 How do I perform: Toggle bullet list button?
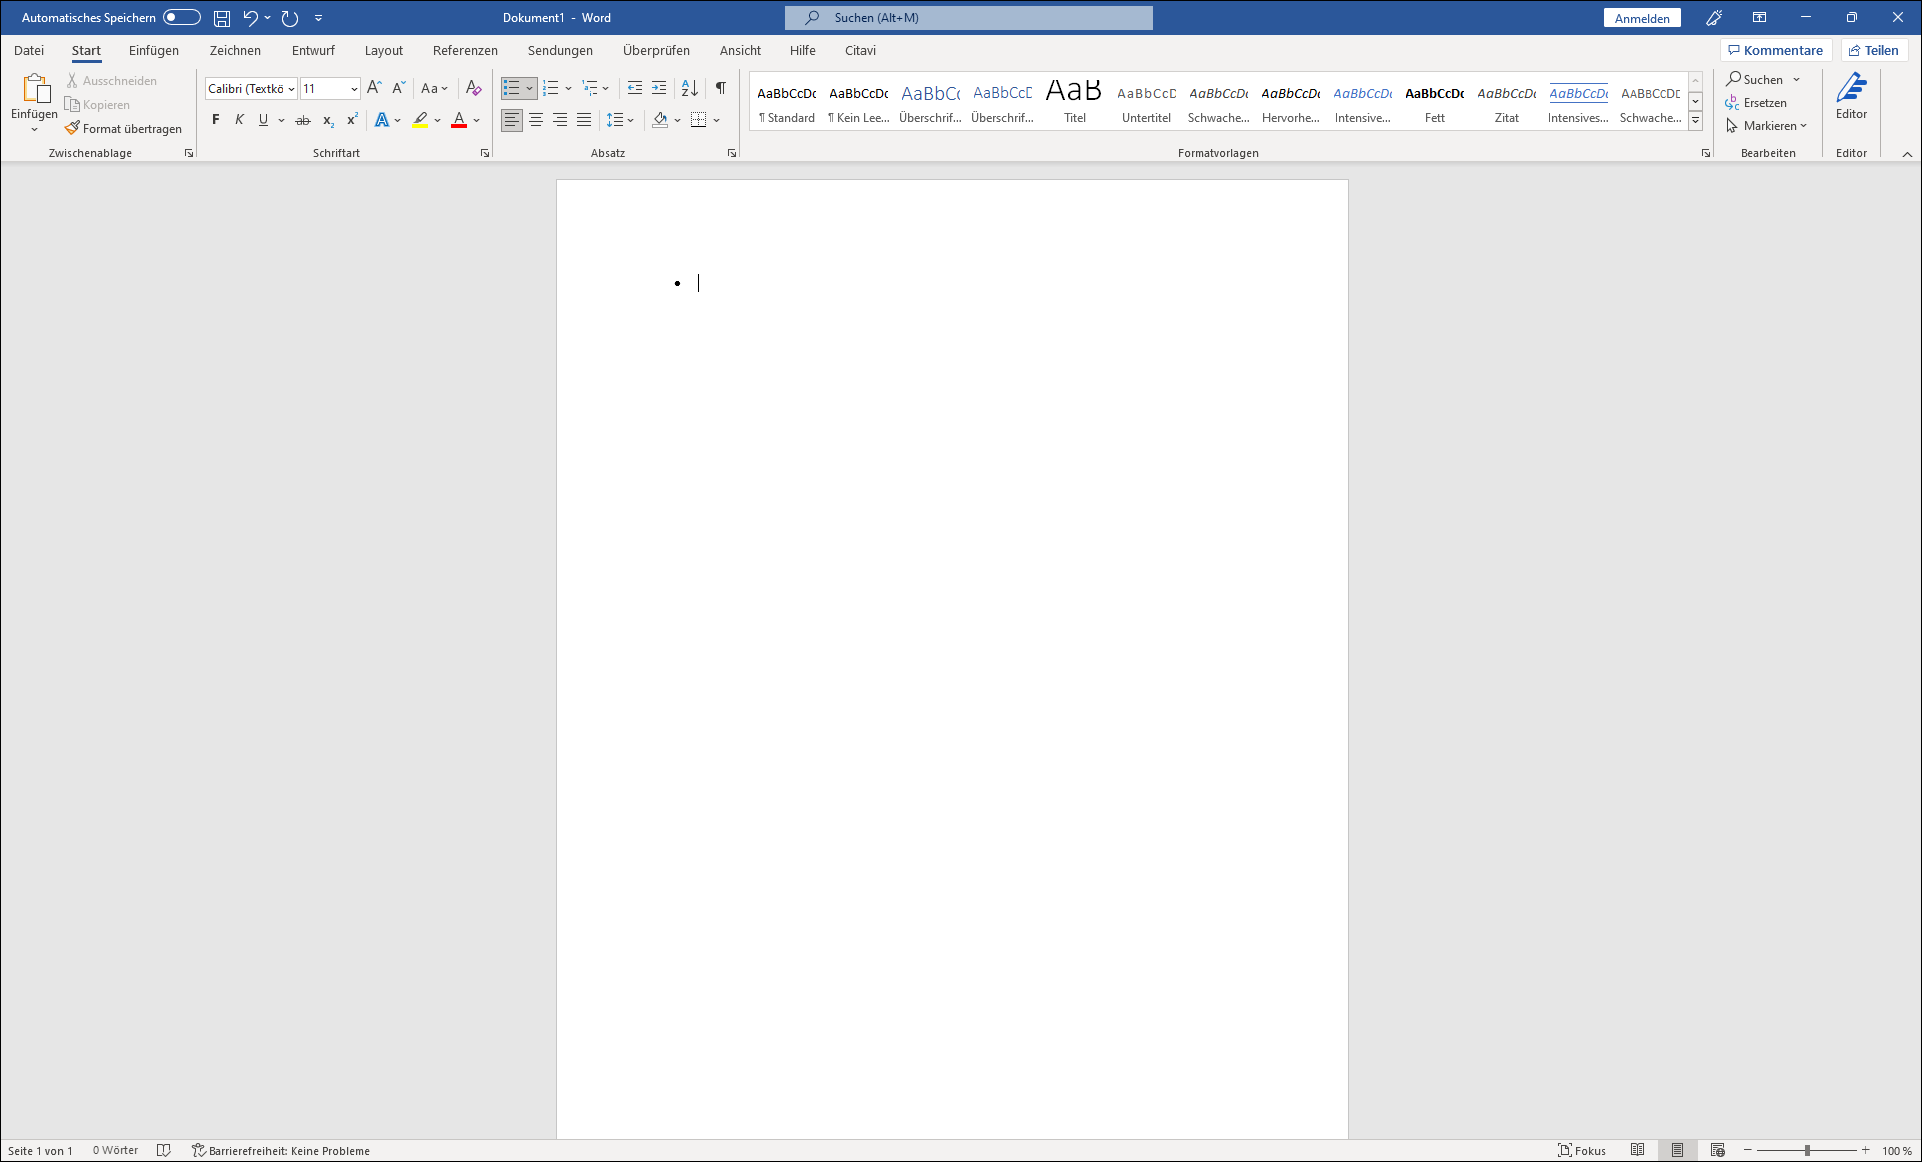511,88
